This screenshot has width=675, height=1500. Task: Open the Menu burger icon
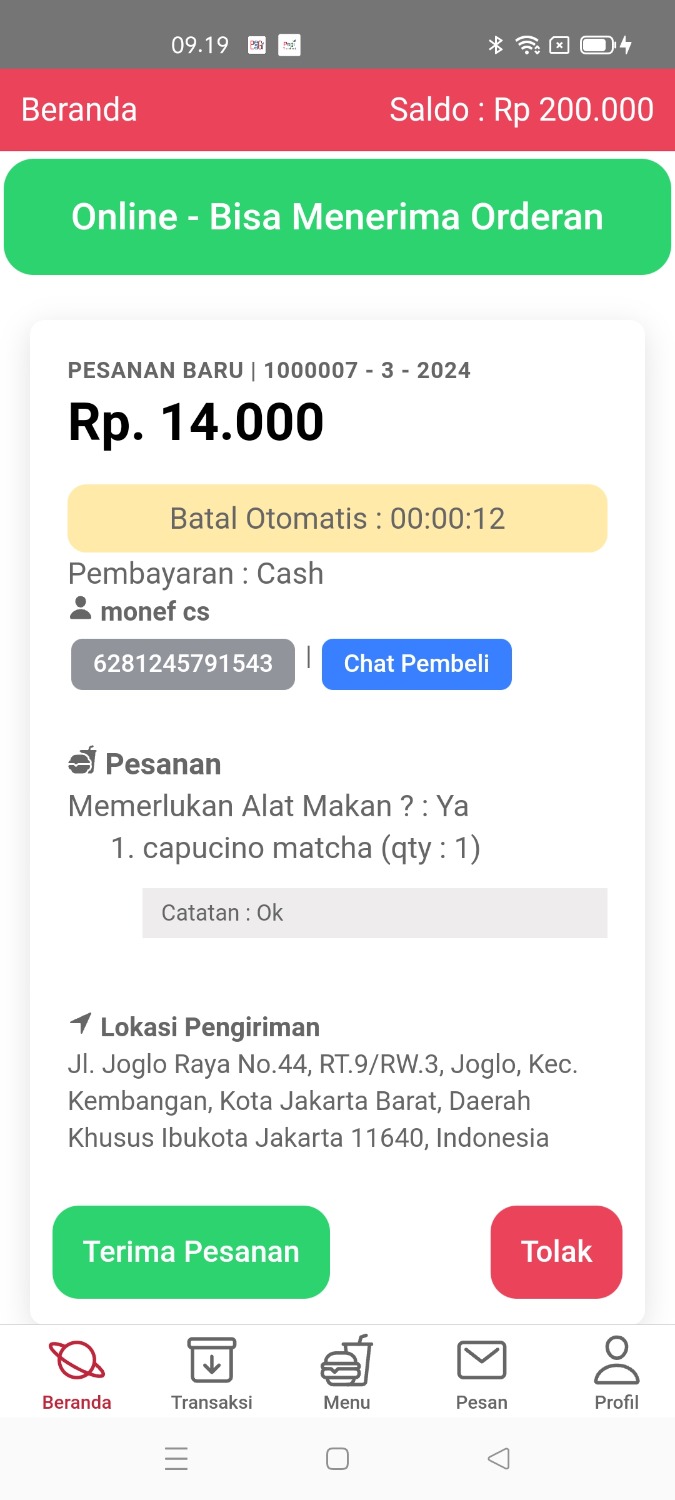347,1361
